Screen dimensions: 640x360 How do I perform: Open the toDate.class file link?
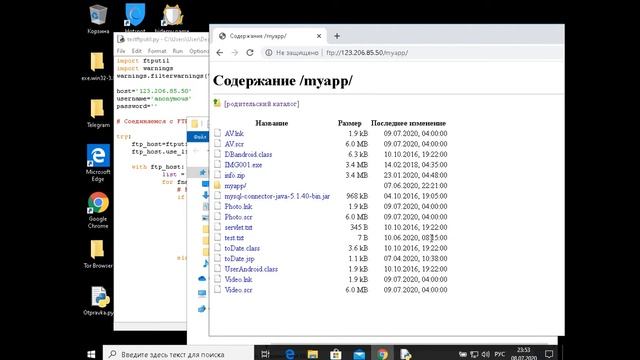pos(242,248)
